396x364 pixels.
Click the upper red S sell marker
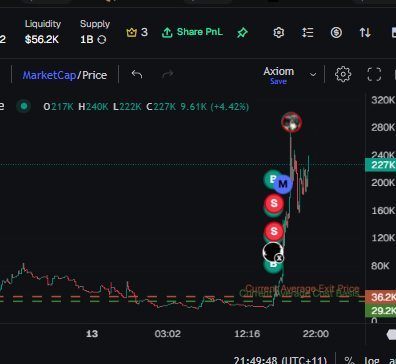(274, 203)
